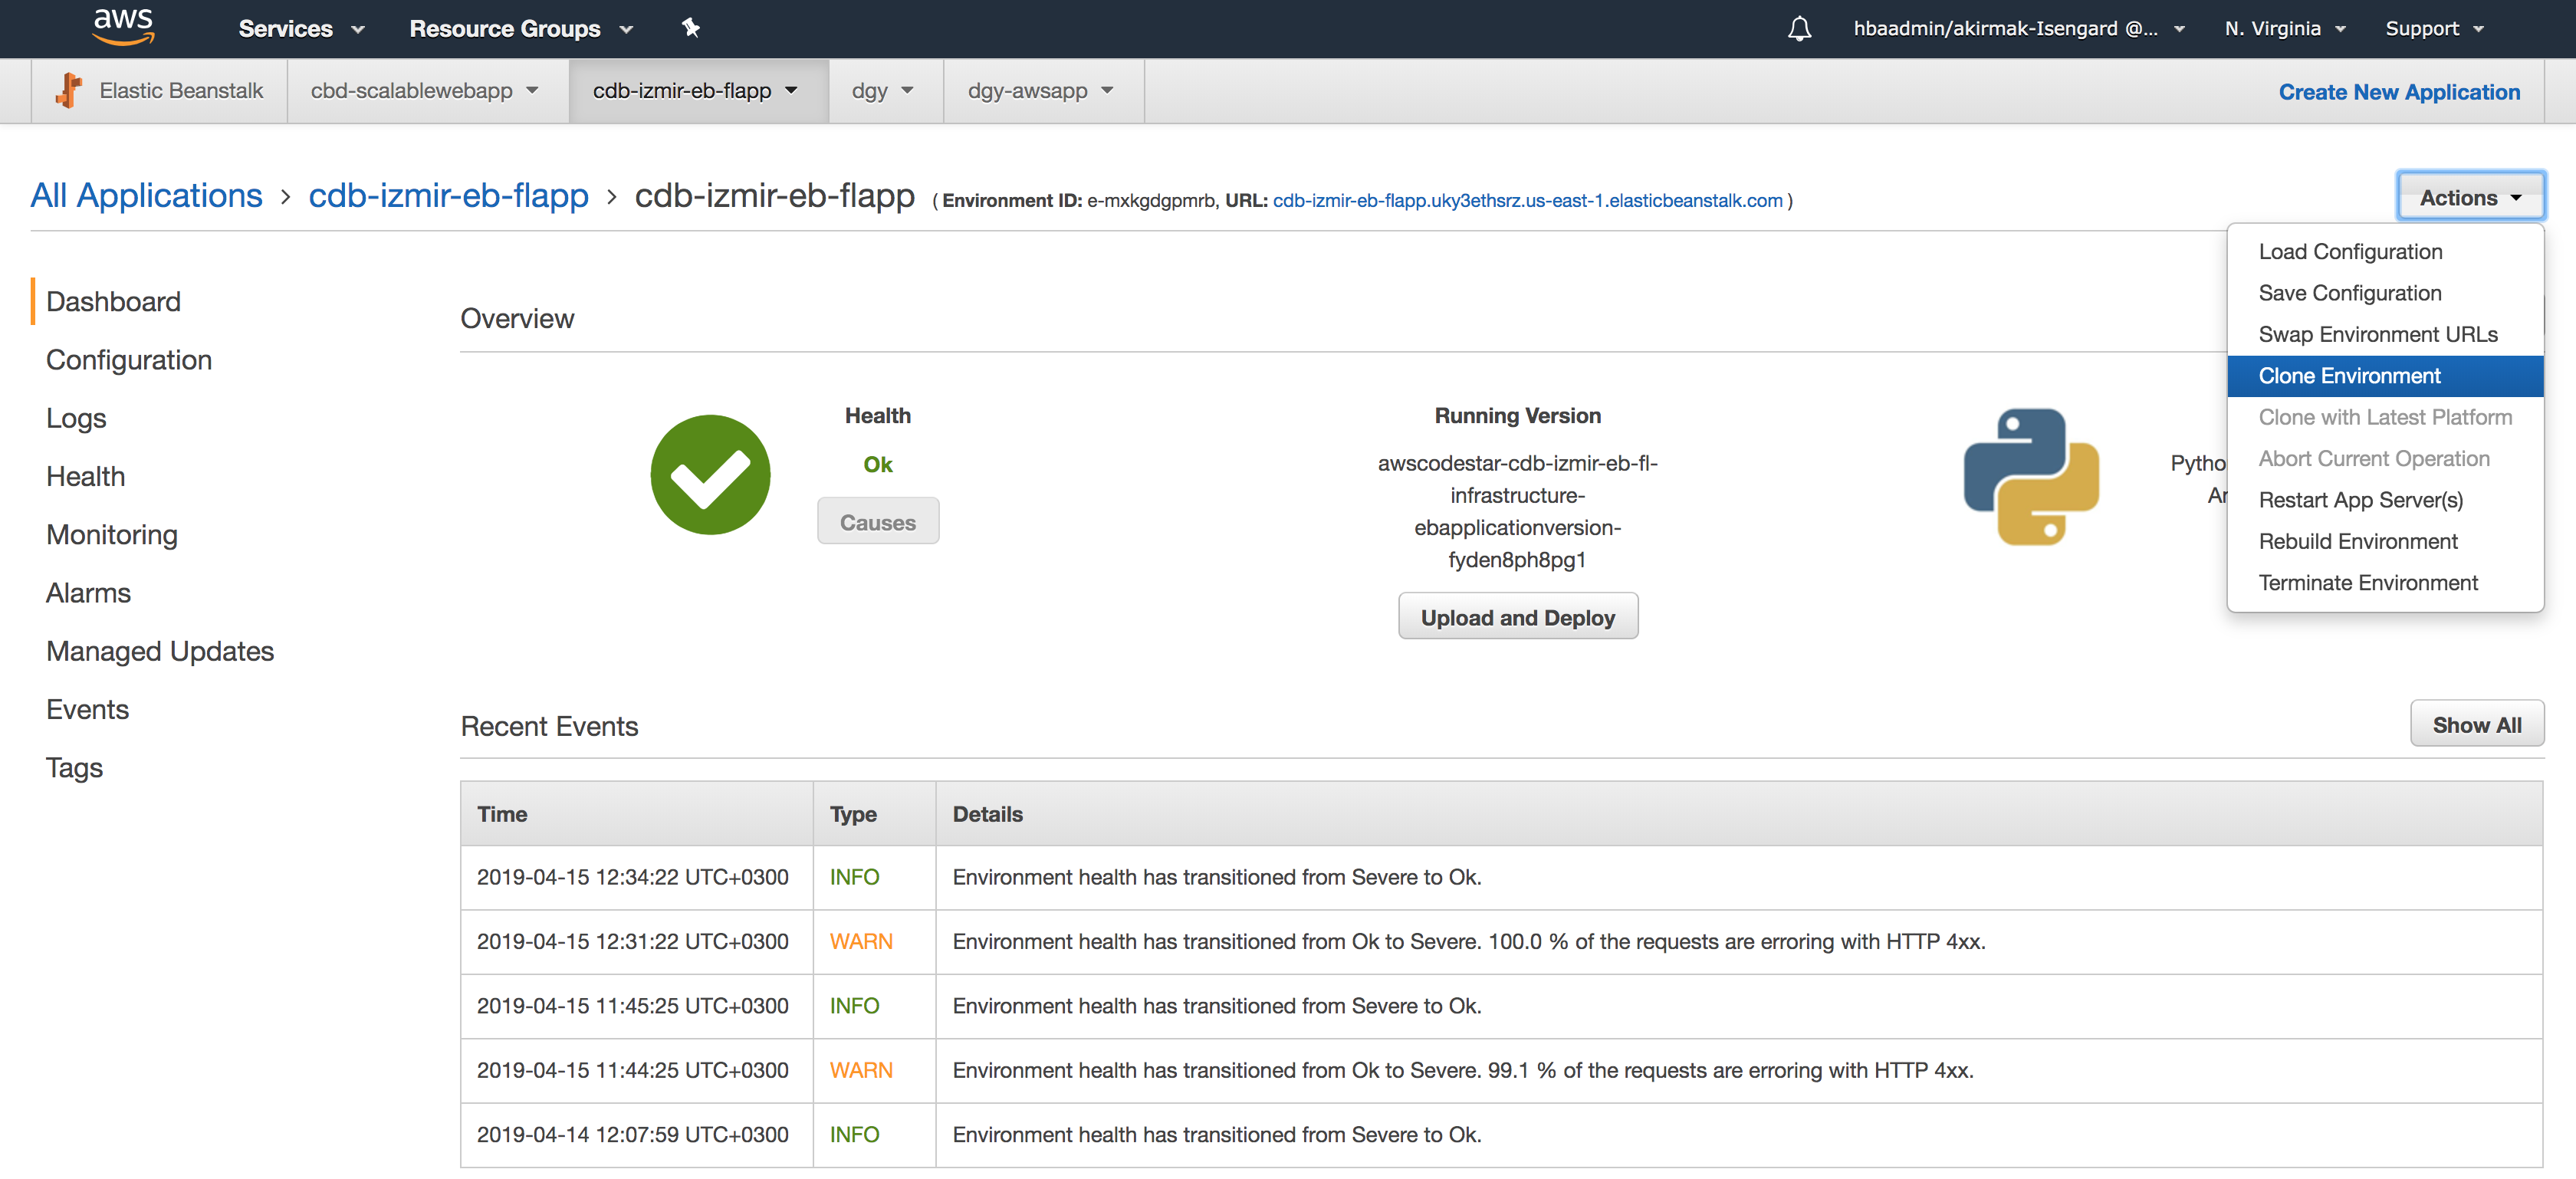
Task: Click Create New Application link
Action: pyautogui.click(x=2398, y=92)
